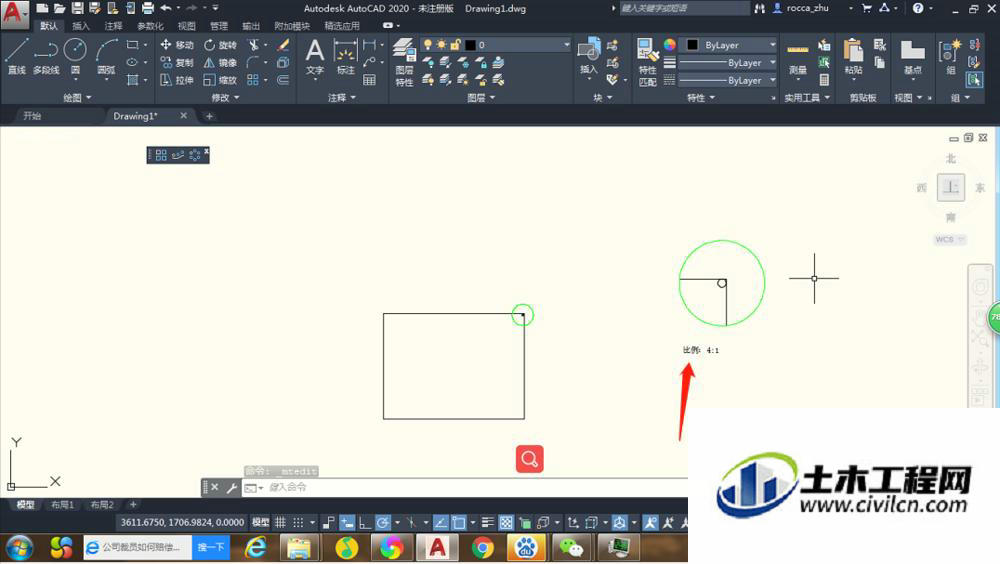
Task: Switch to the View (视图) ribbon tab
Action: [x=186, y=26]
